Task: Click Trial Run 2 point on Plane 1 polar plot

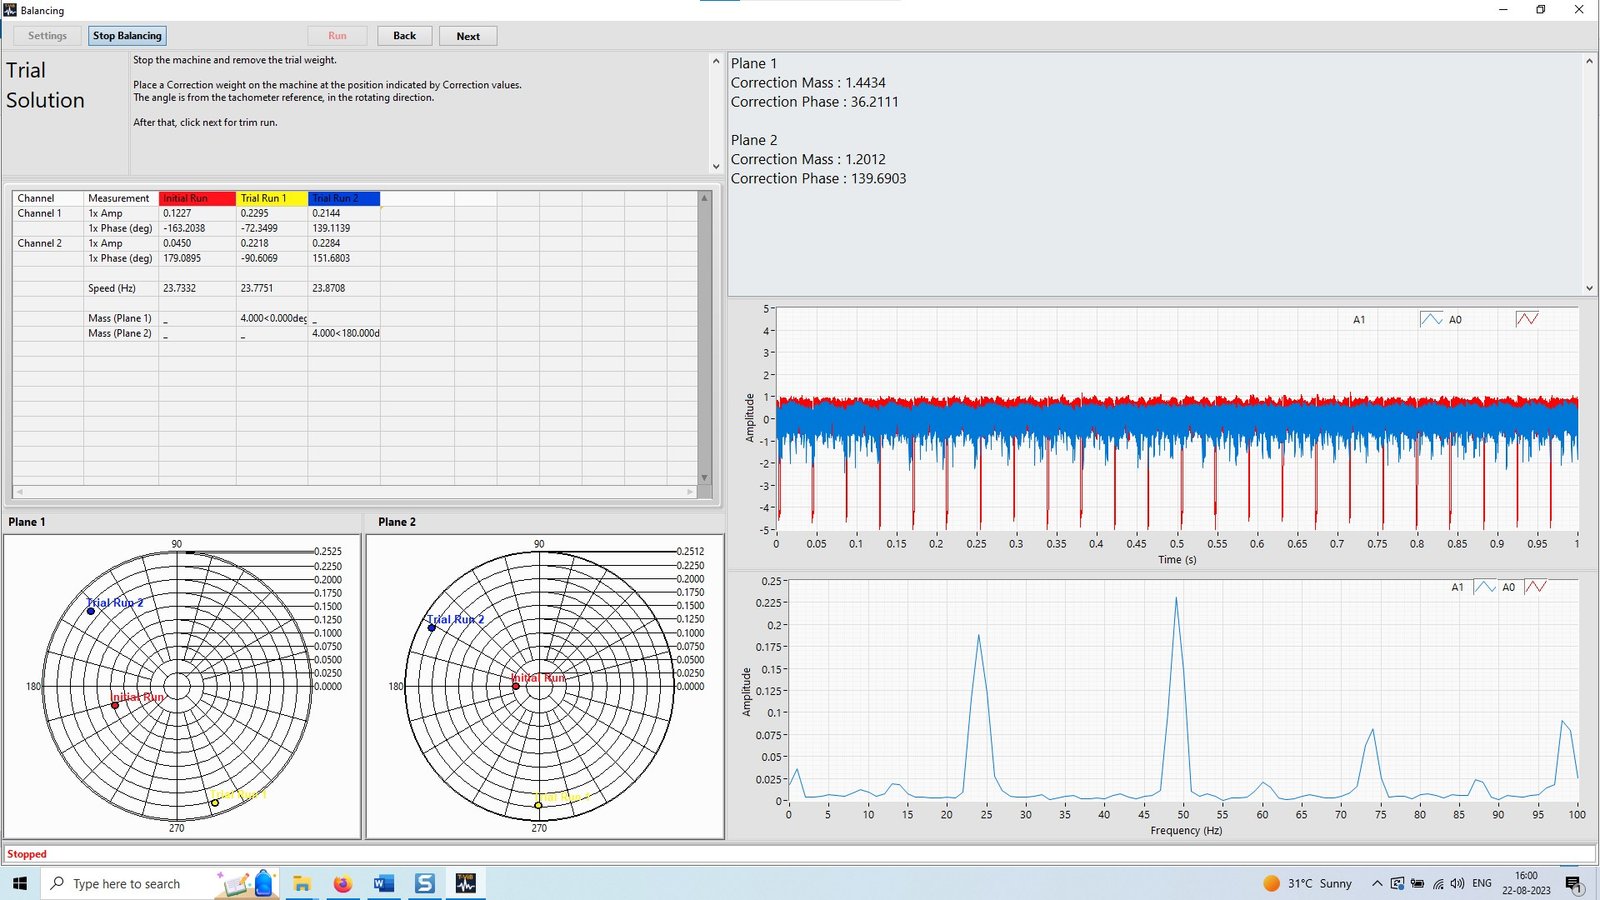Action: [91, 611]
